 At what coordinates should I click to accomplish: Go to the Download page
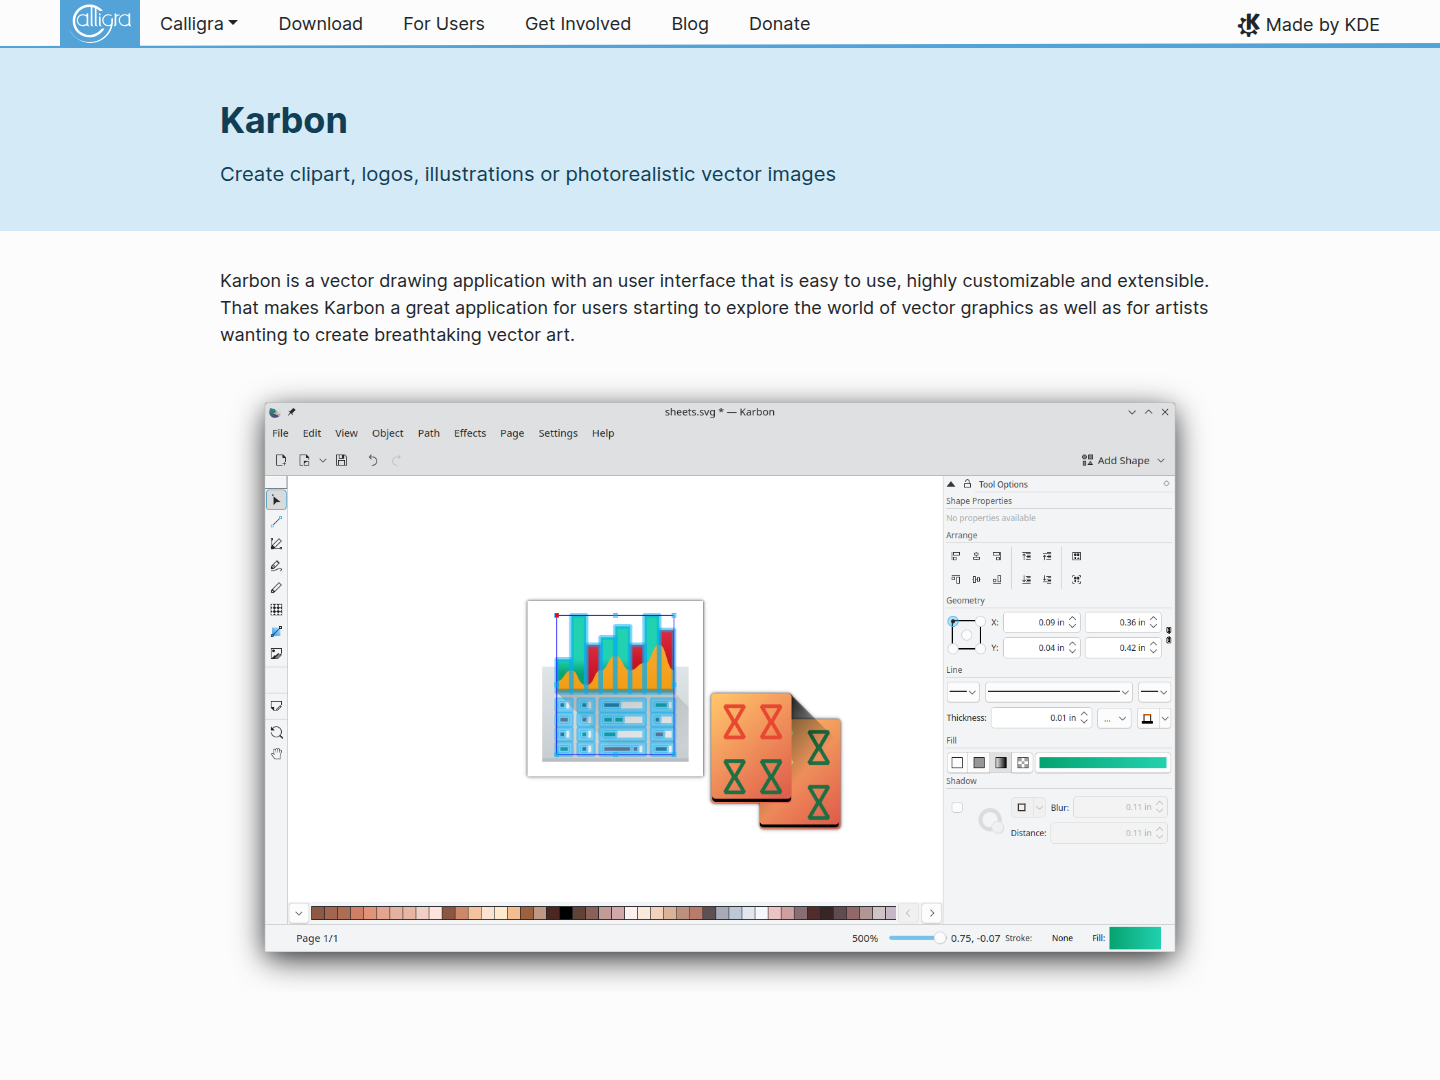(321, 24)
